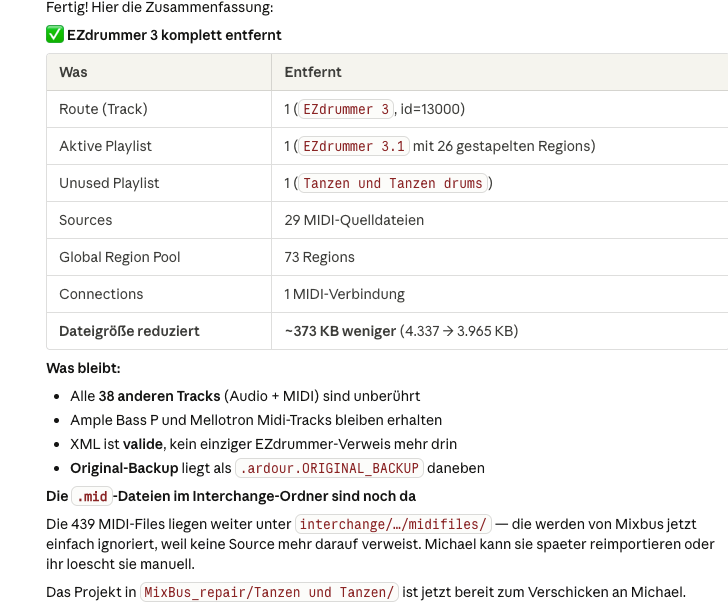
Task: Click the 'Fertig! Hier die Zusammenfassung:' line
Action: pos(159,8)
